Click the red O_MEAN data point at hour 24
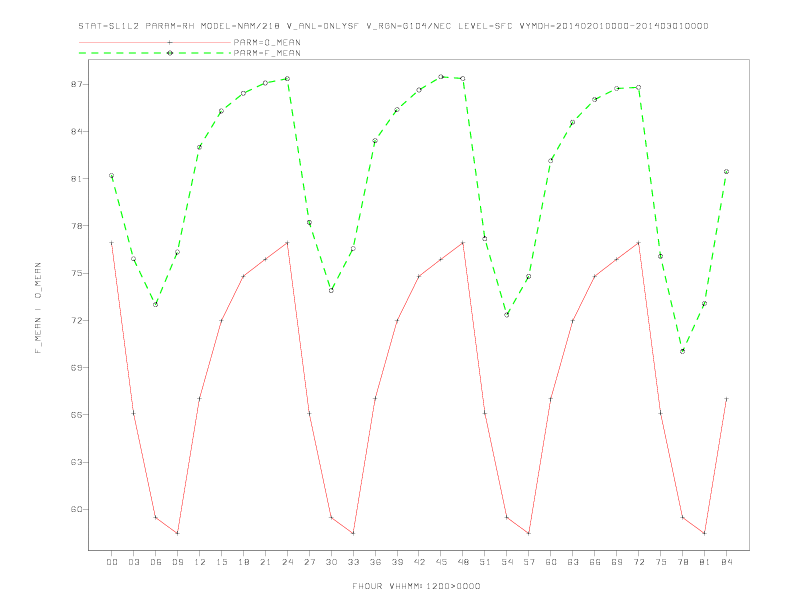The image size is (792, 612). (x=287, y=243)
